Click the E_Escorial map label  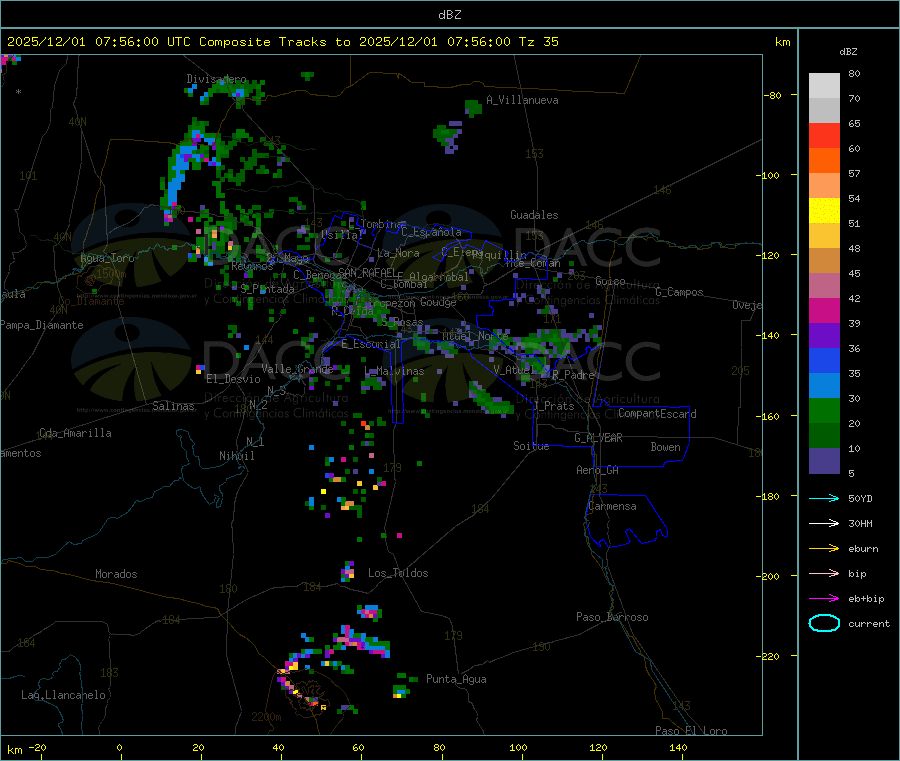click(371, 344)
